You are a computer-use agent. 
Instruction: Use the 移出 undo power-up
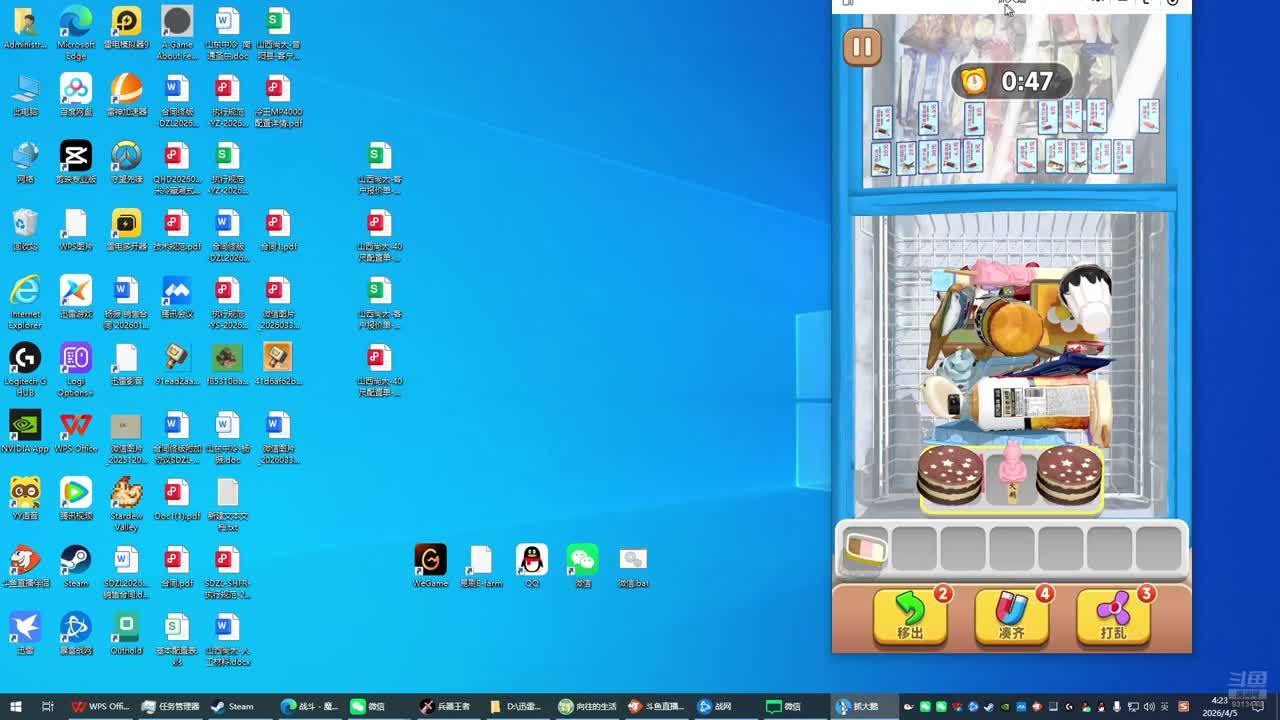coord(909,616)
